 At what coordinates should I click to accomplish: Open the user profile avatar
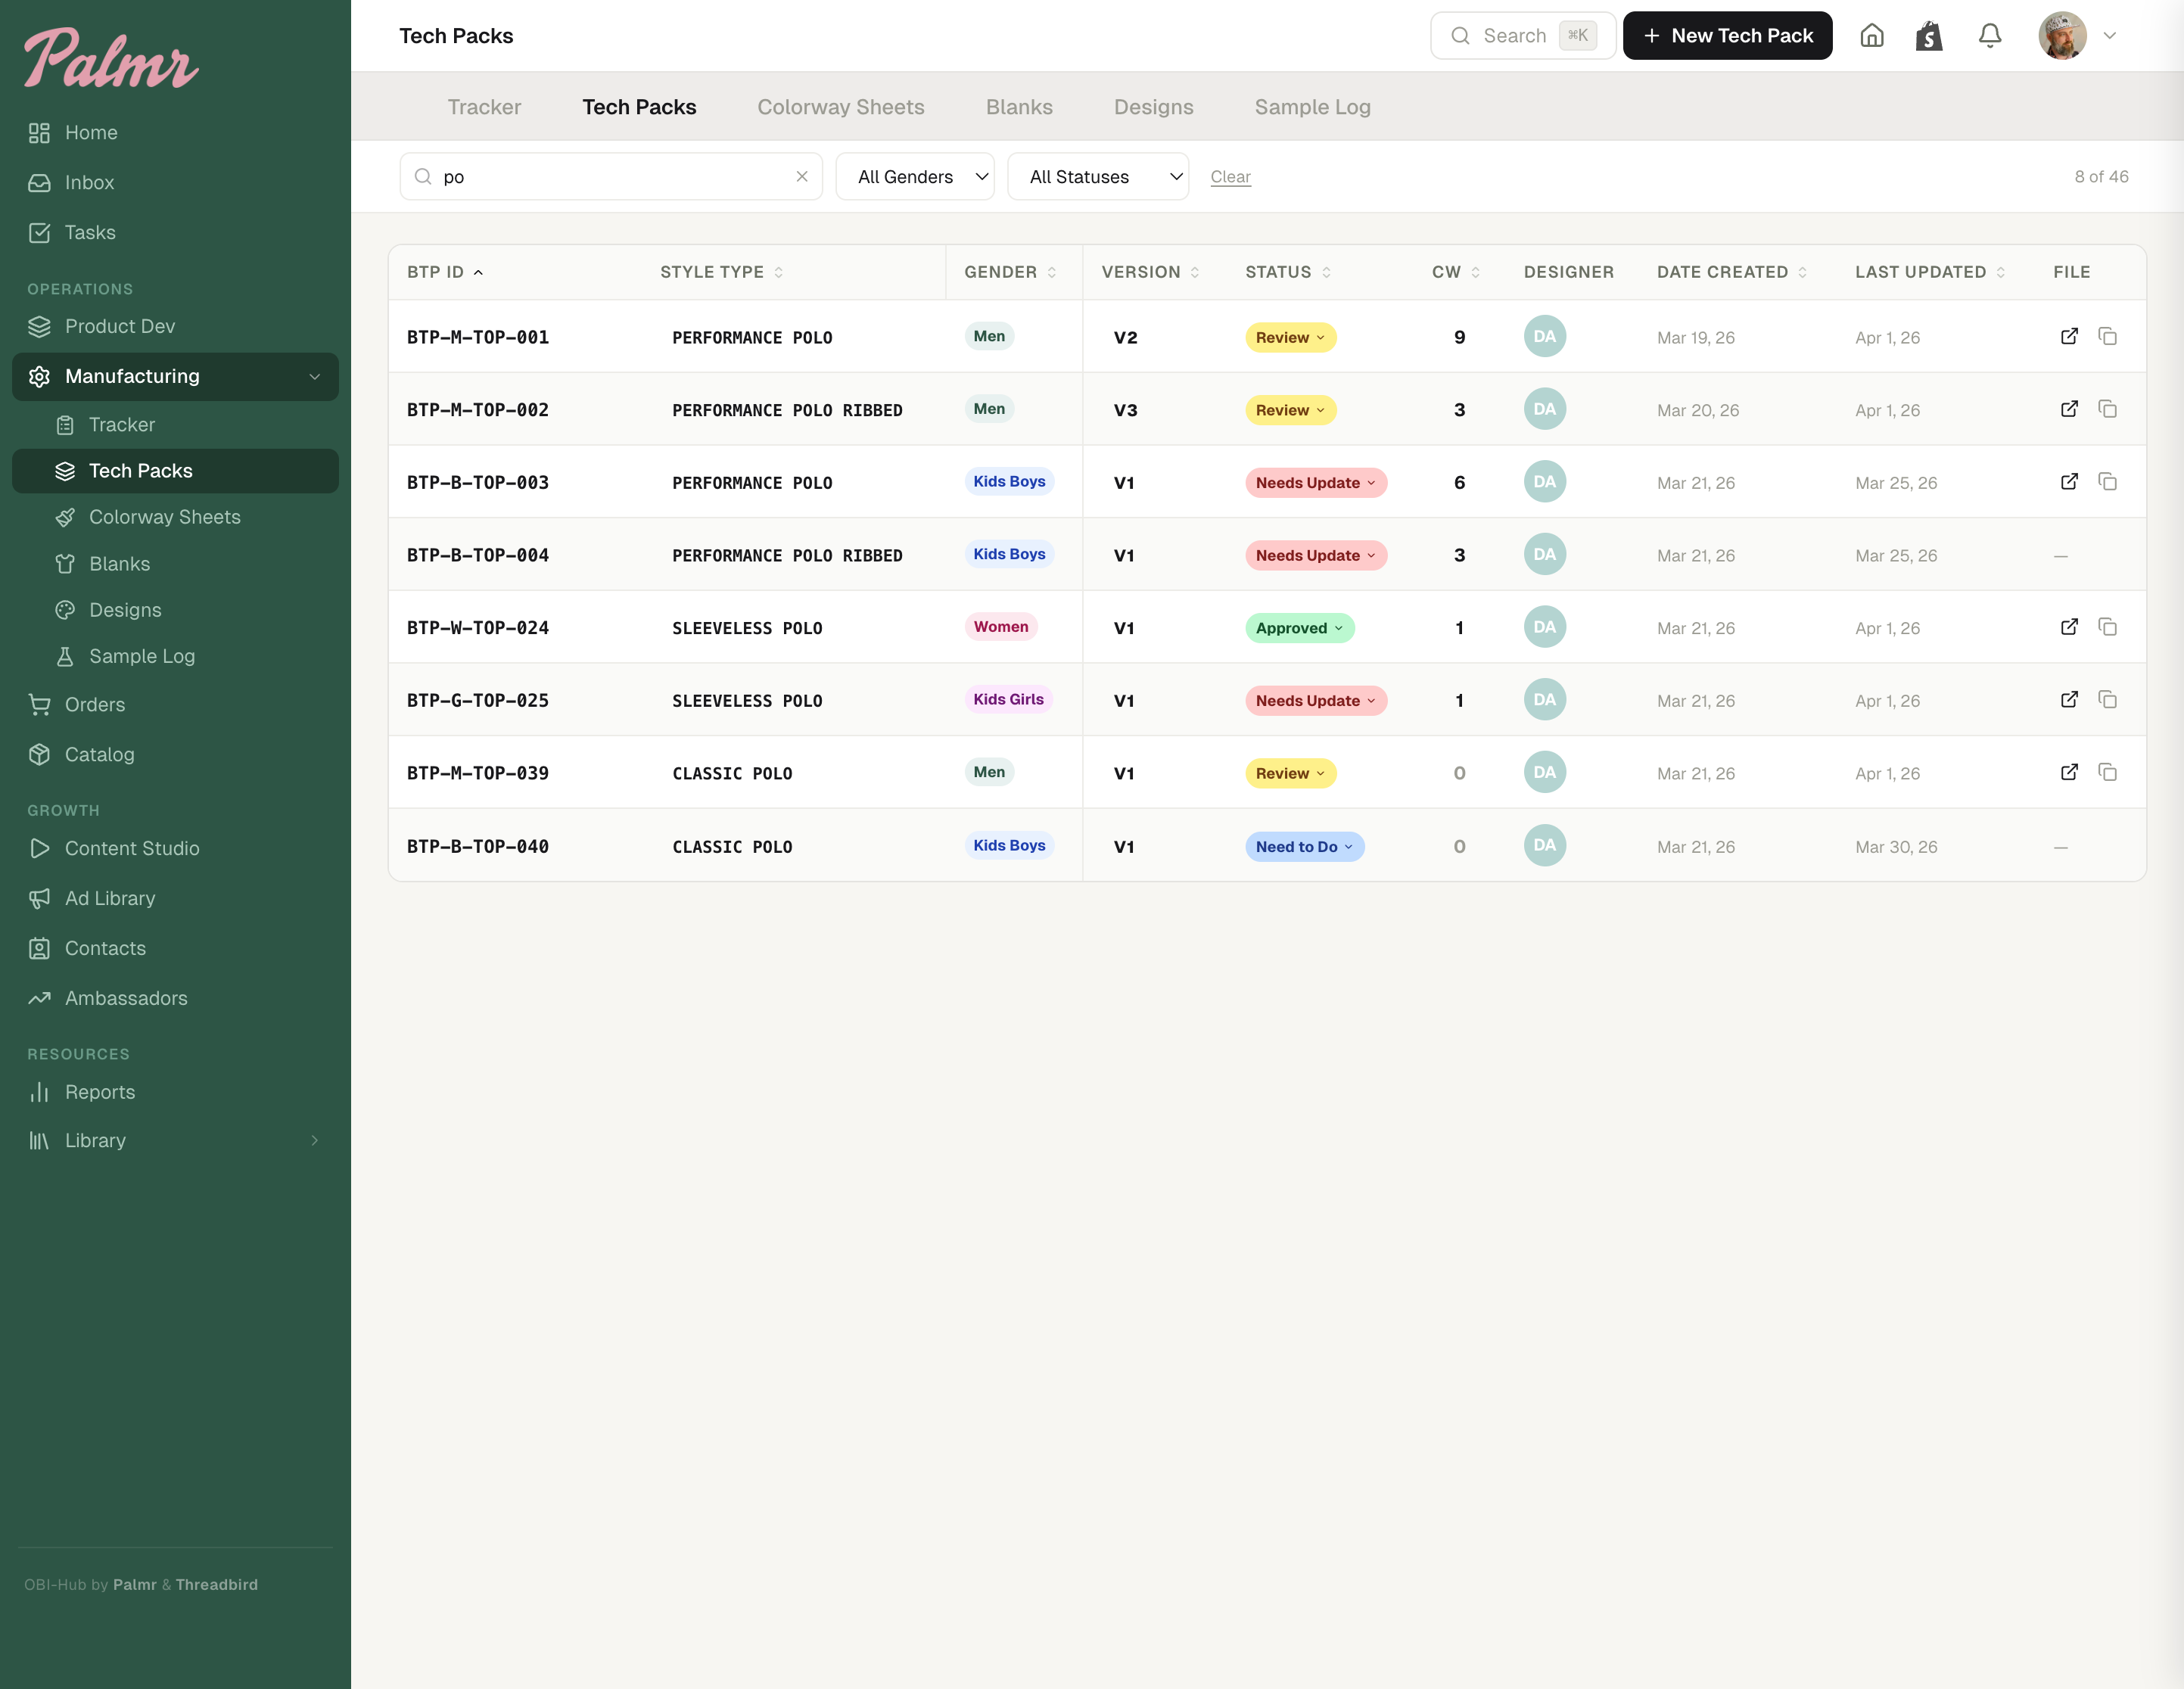(x=2062, y=36)
